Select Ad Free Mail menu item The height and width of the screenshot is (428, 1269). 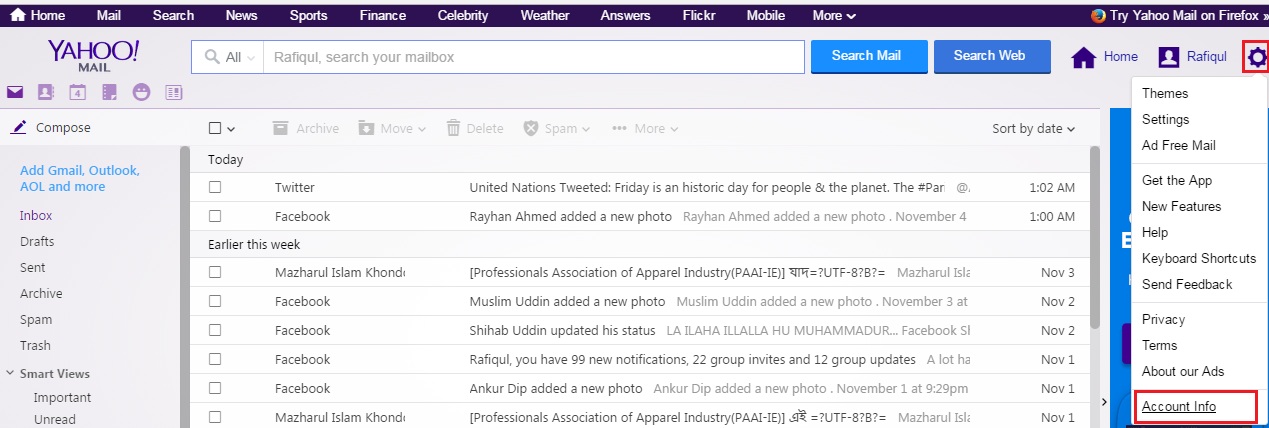(x=1179, y=145)
